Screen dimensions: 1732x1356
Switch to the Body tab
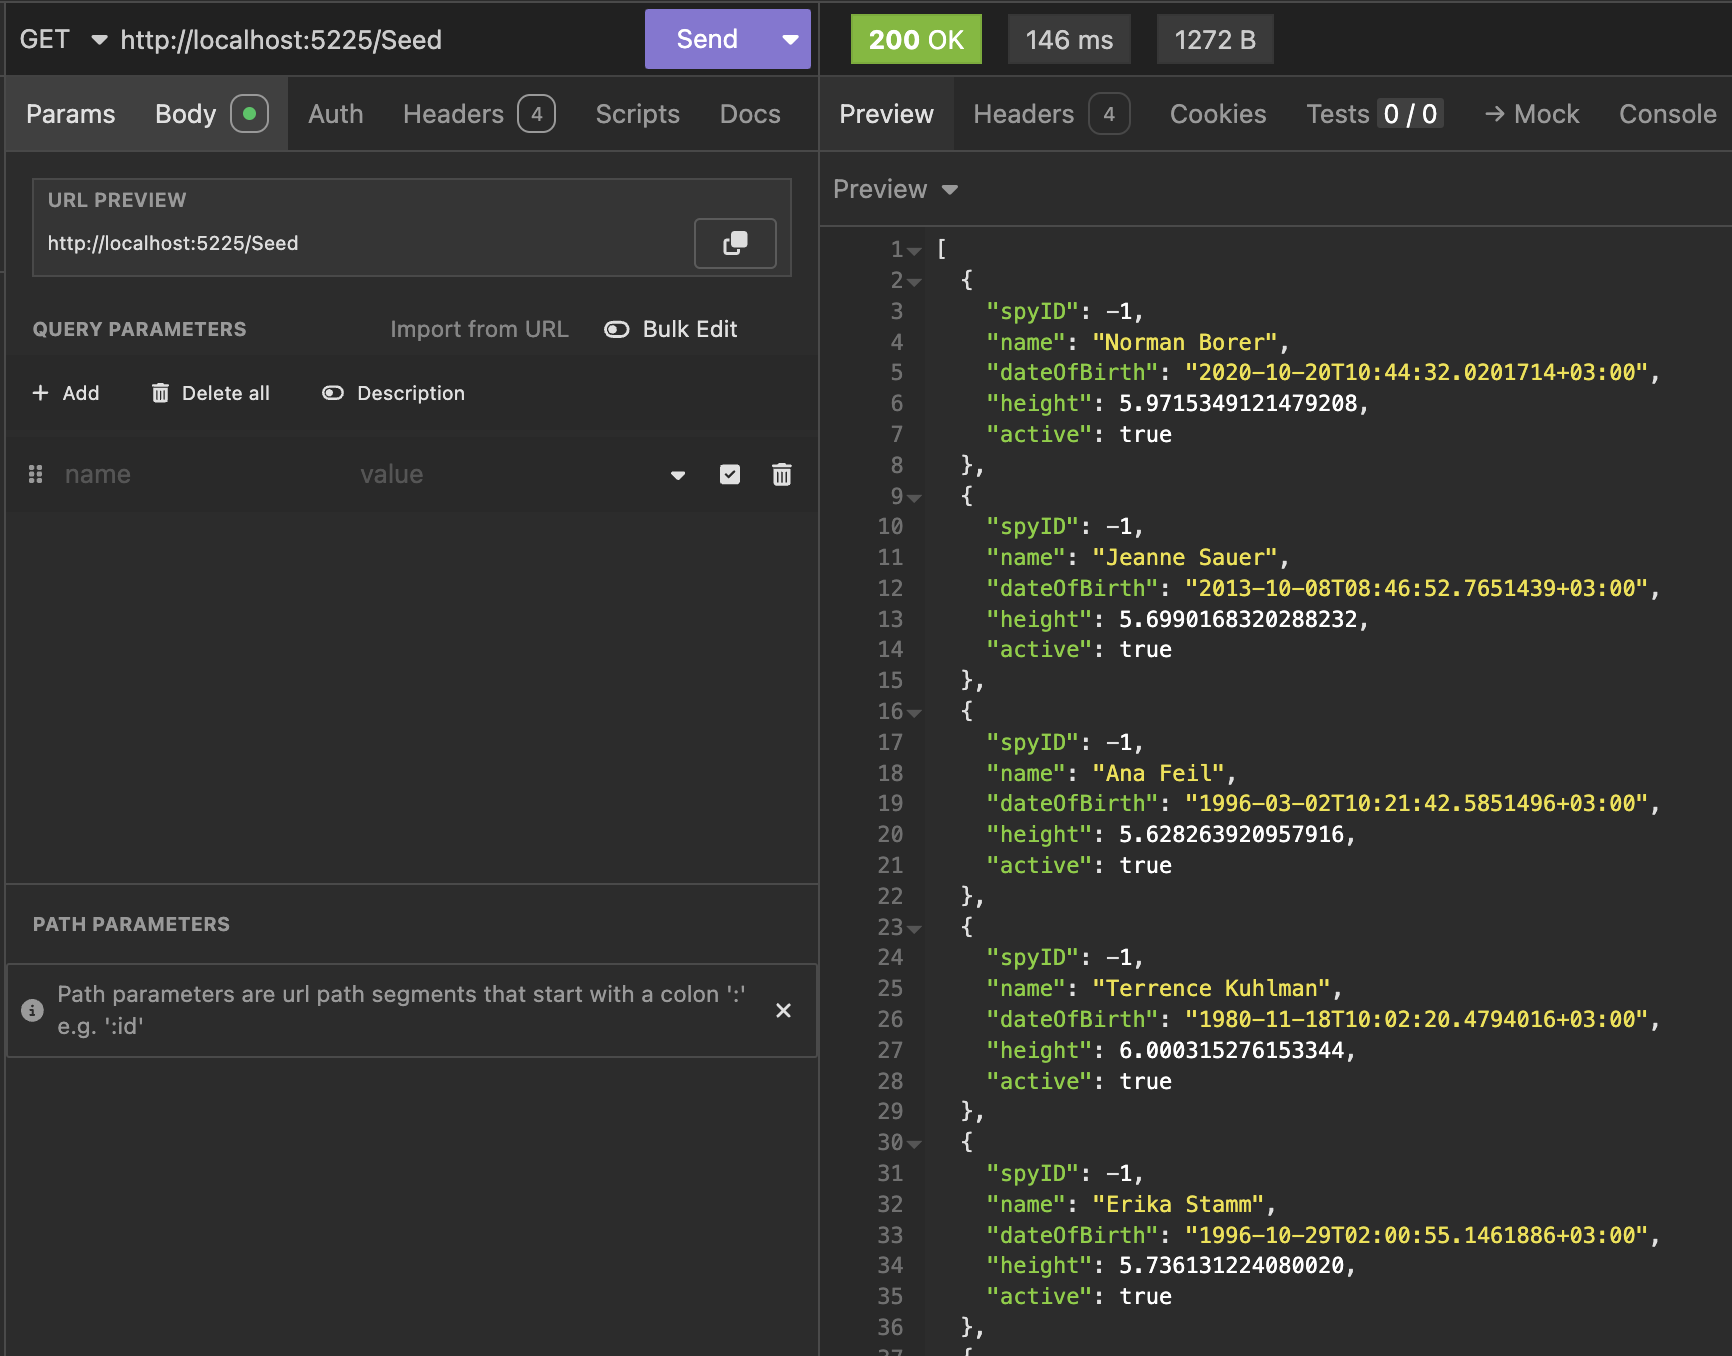[186, 114]
